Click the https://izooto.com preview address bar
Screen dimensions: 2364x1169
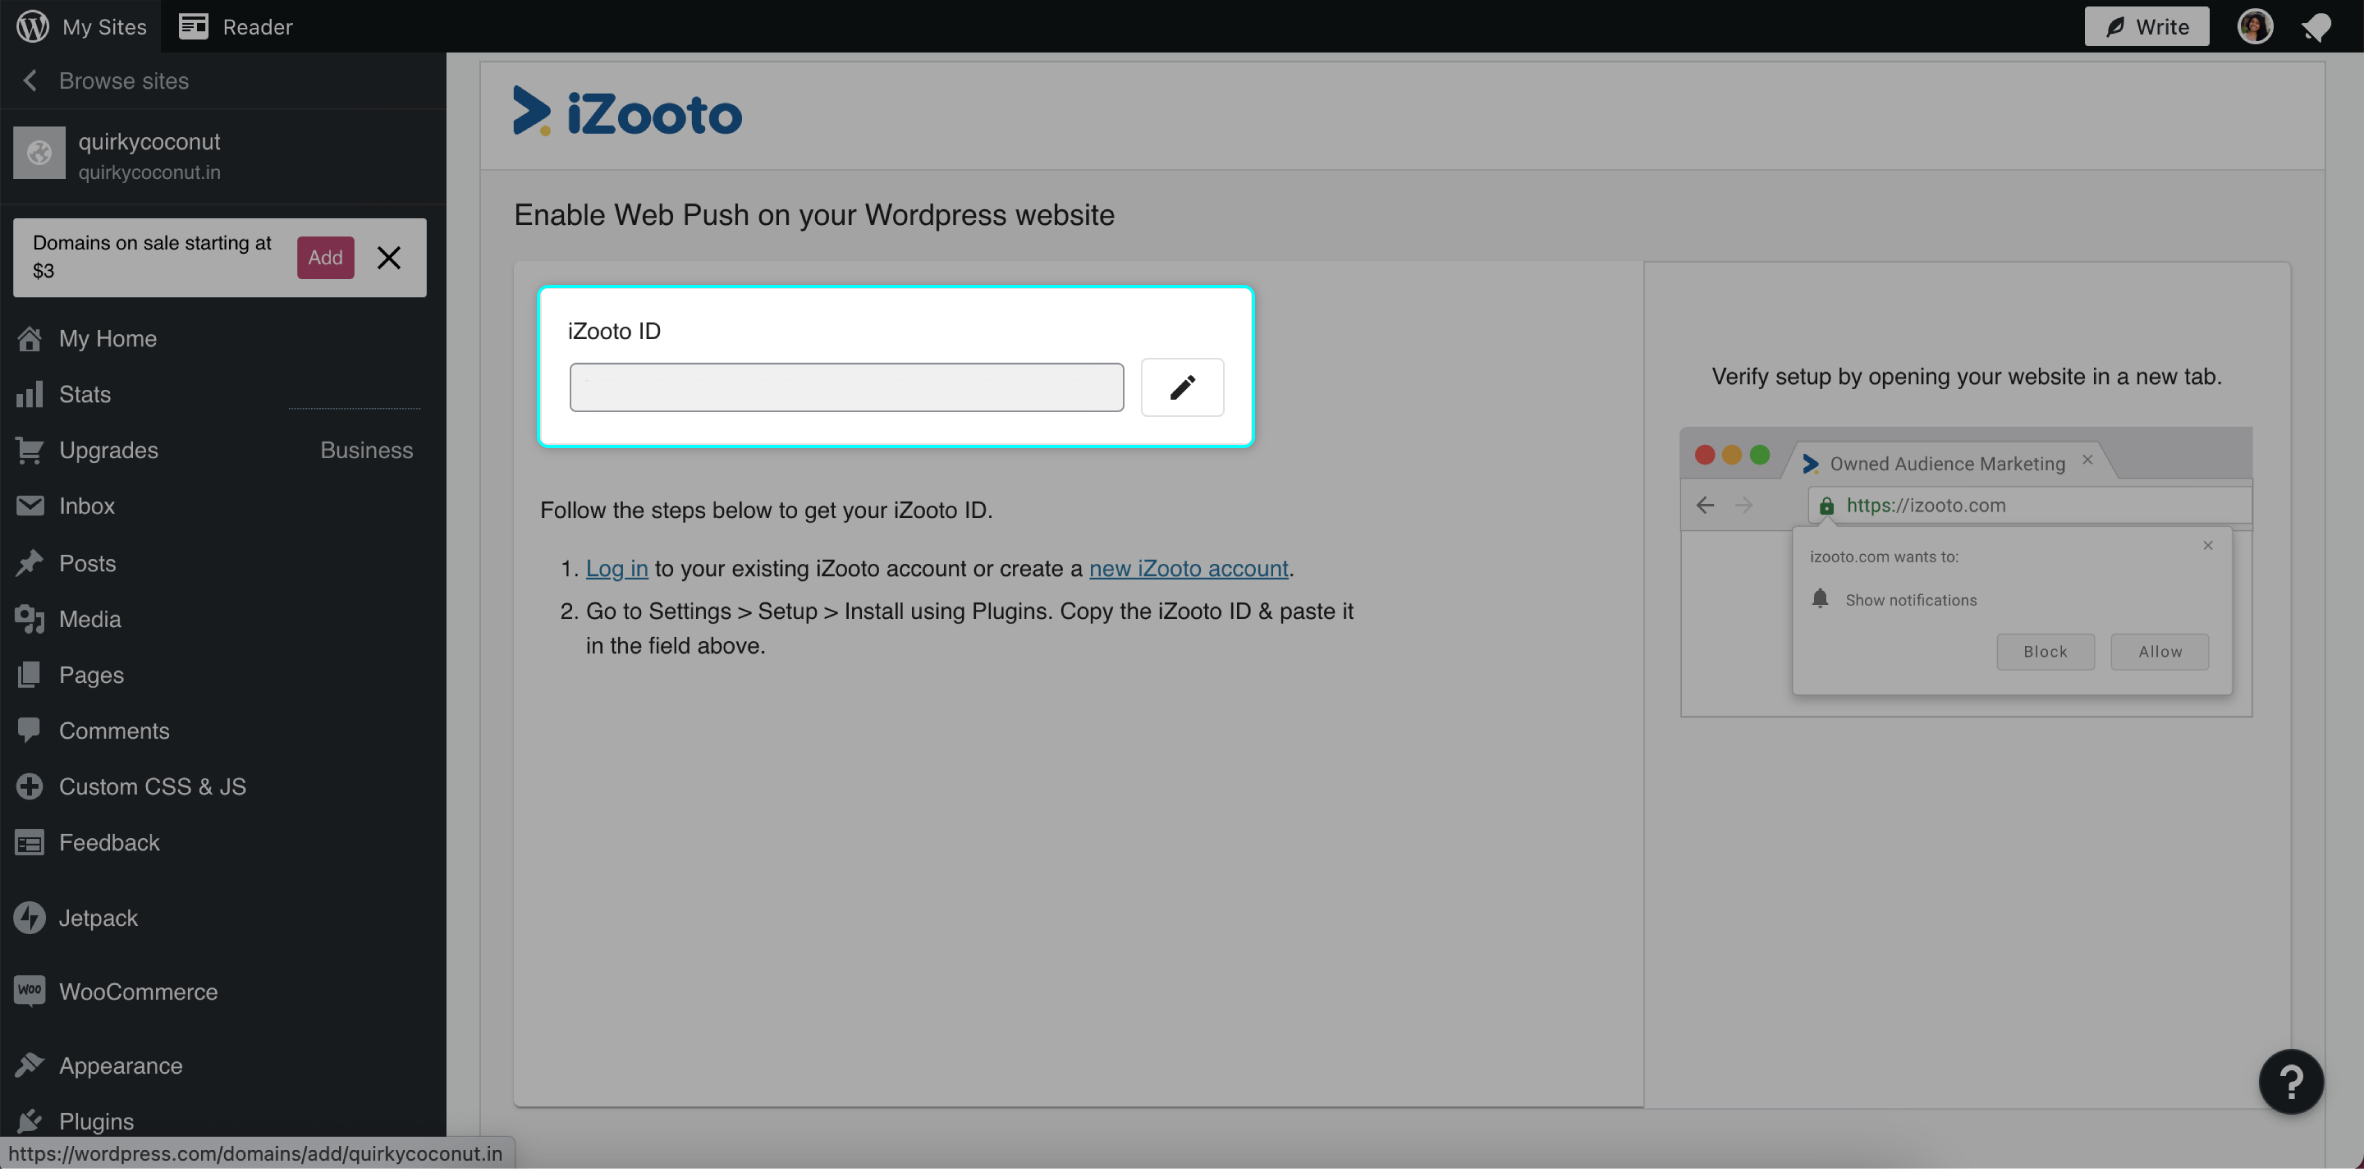[2030, 505]
